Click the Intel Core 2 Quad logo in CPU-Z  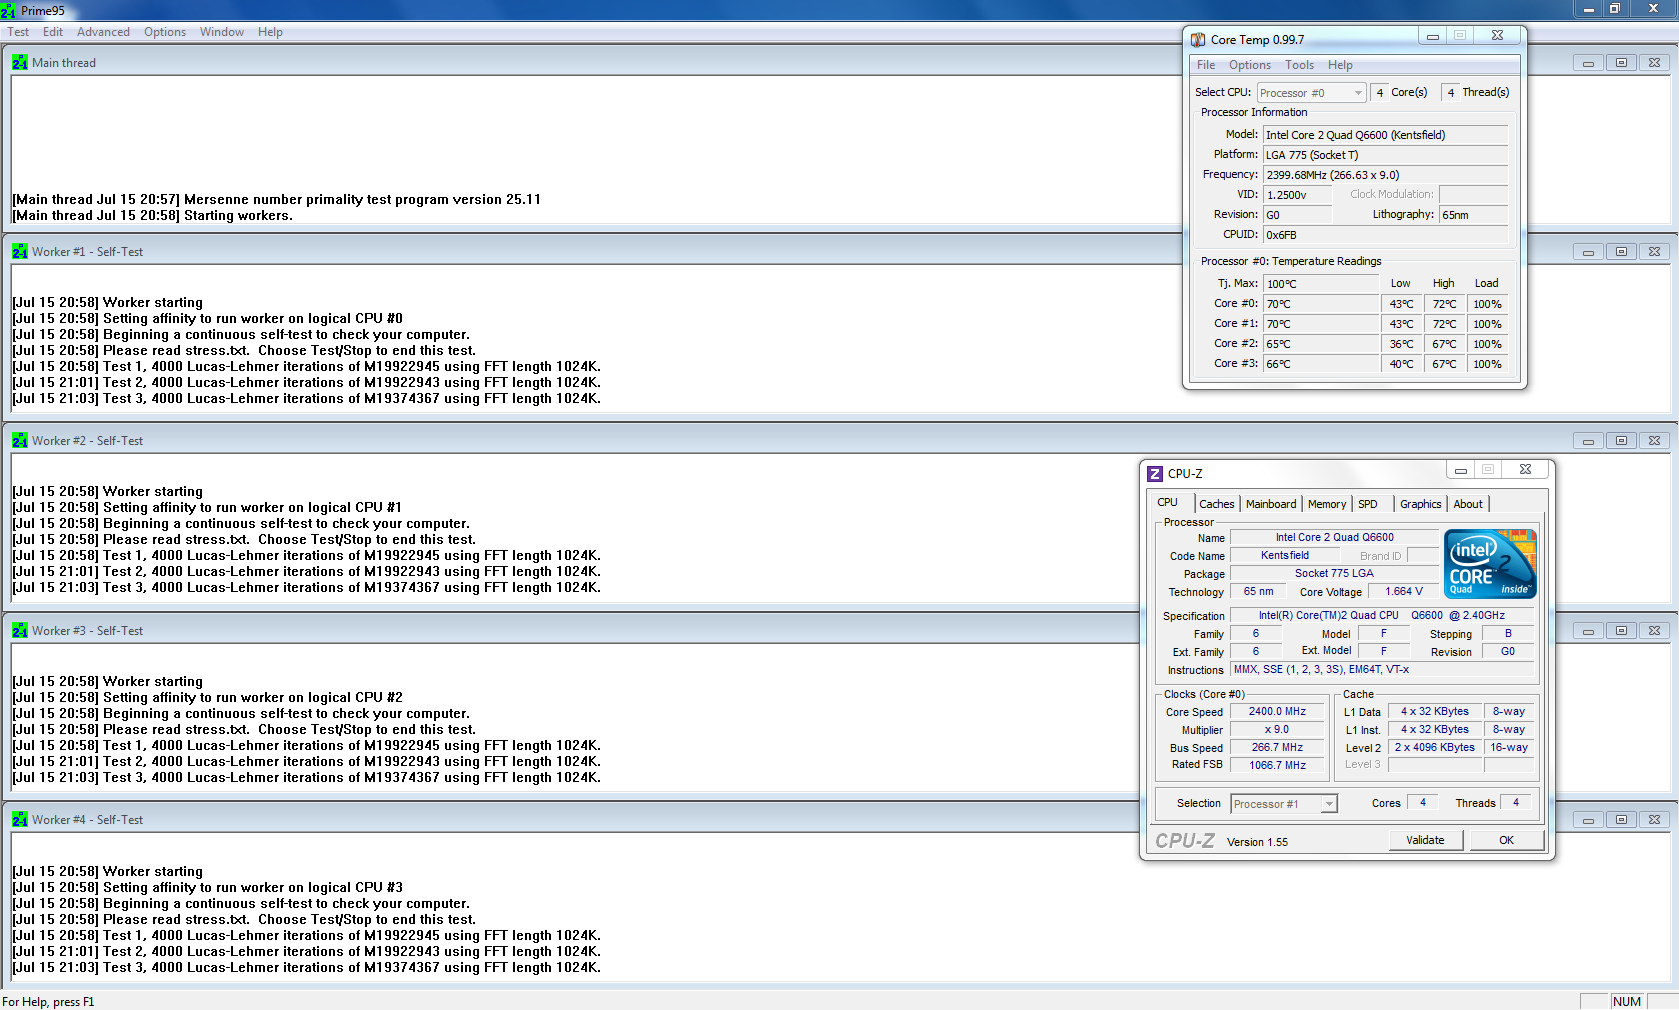pyautogui.click(x=1490, y=564)
